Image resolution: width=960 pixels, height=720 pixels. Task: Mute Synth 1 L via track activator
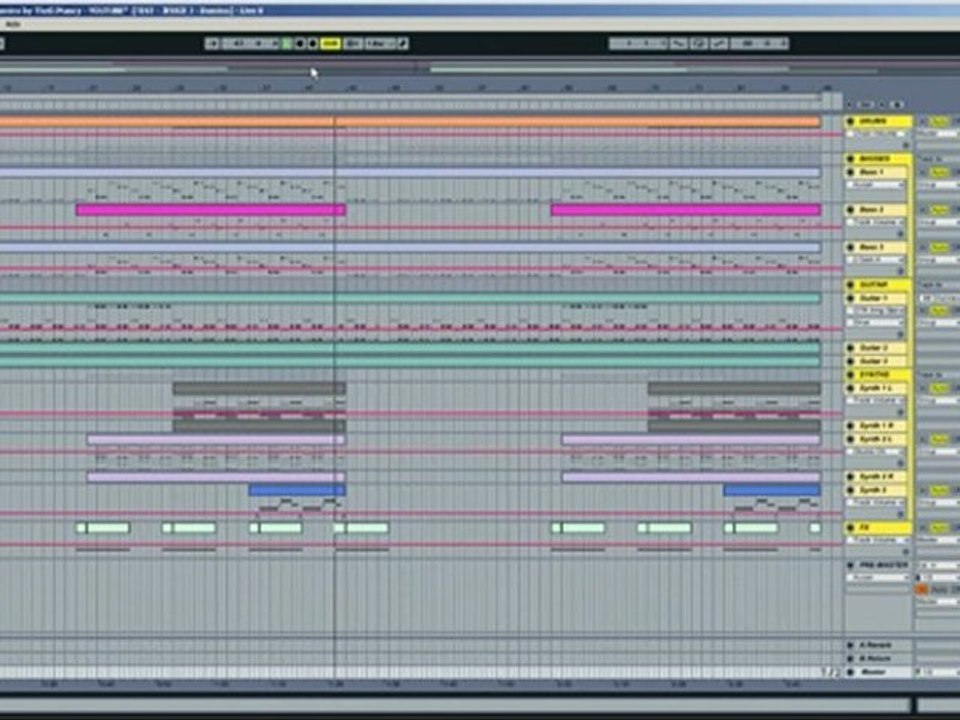pos(940,388)
